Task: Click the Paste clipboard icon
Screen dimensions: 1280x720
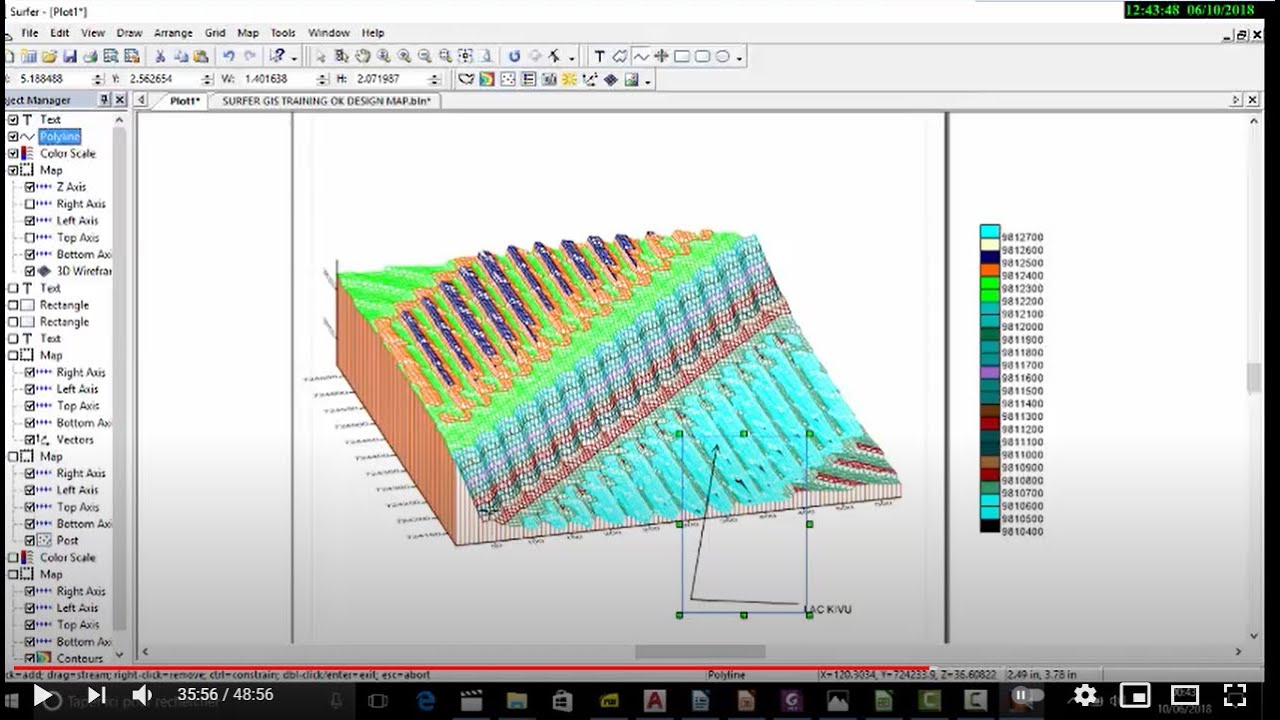Action: point(202,57)
